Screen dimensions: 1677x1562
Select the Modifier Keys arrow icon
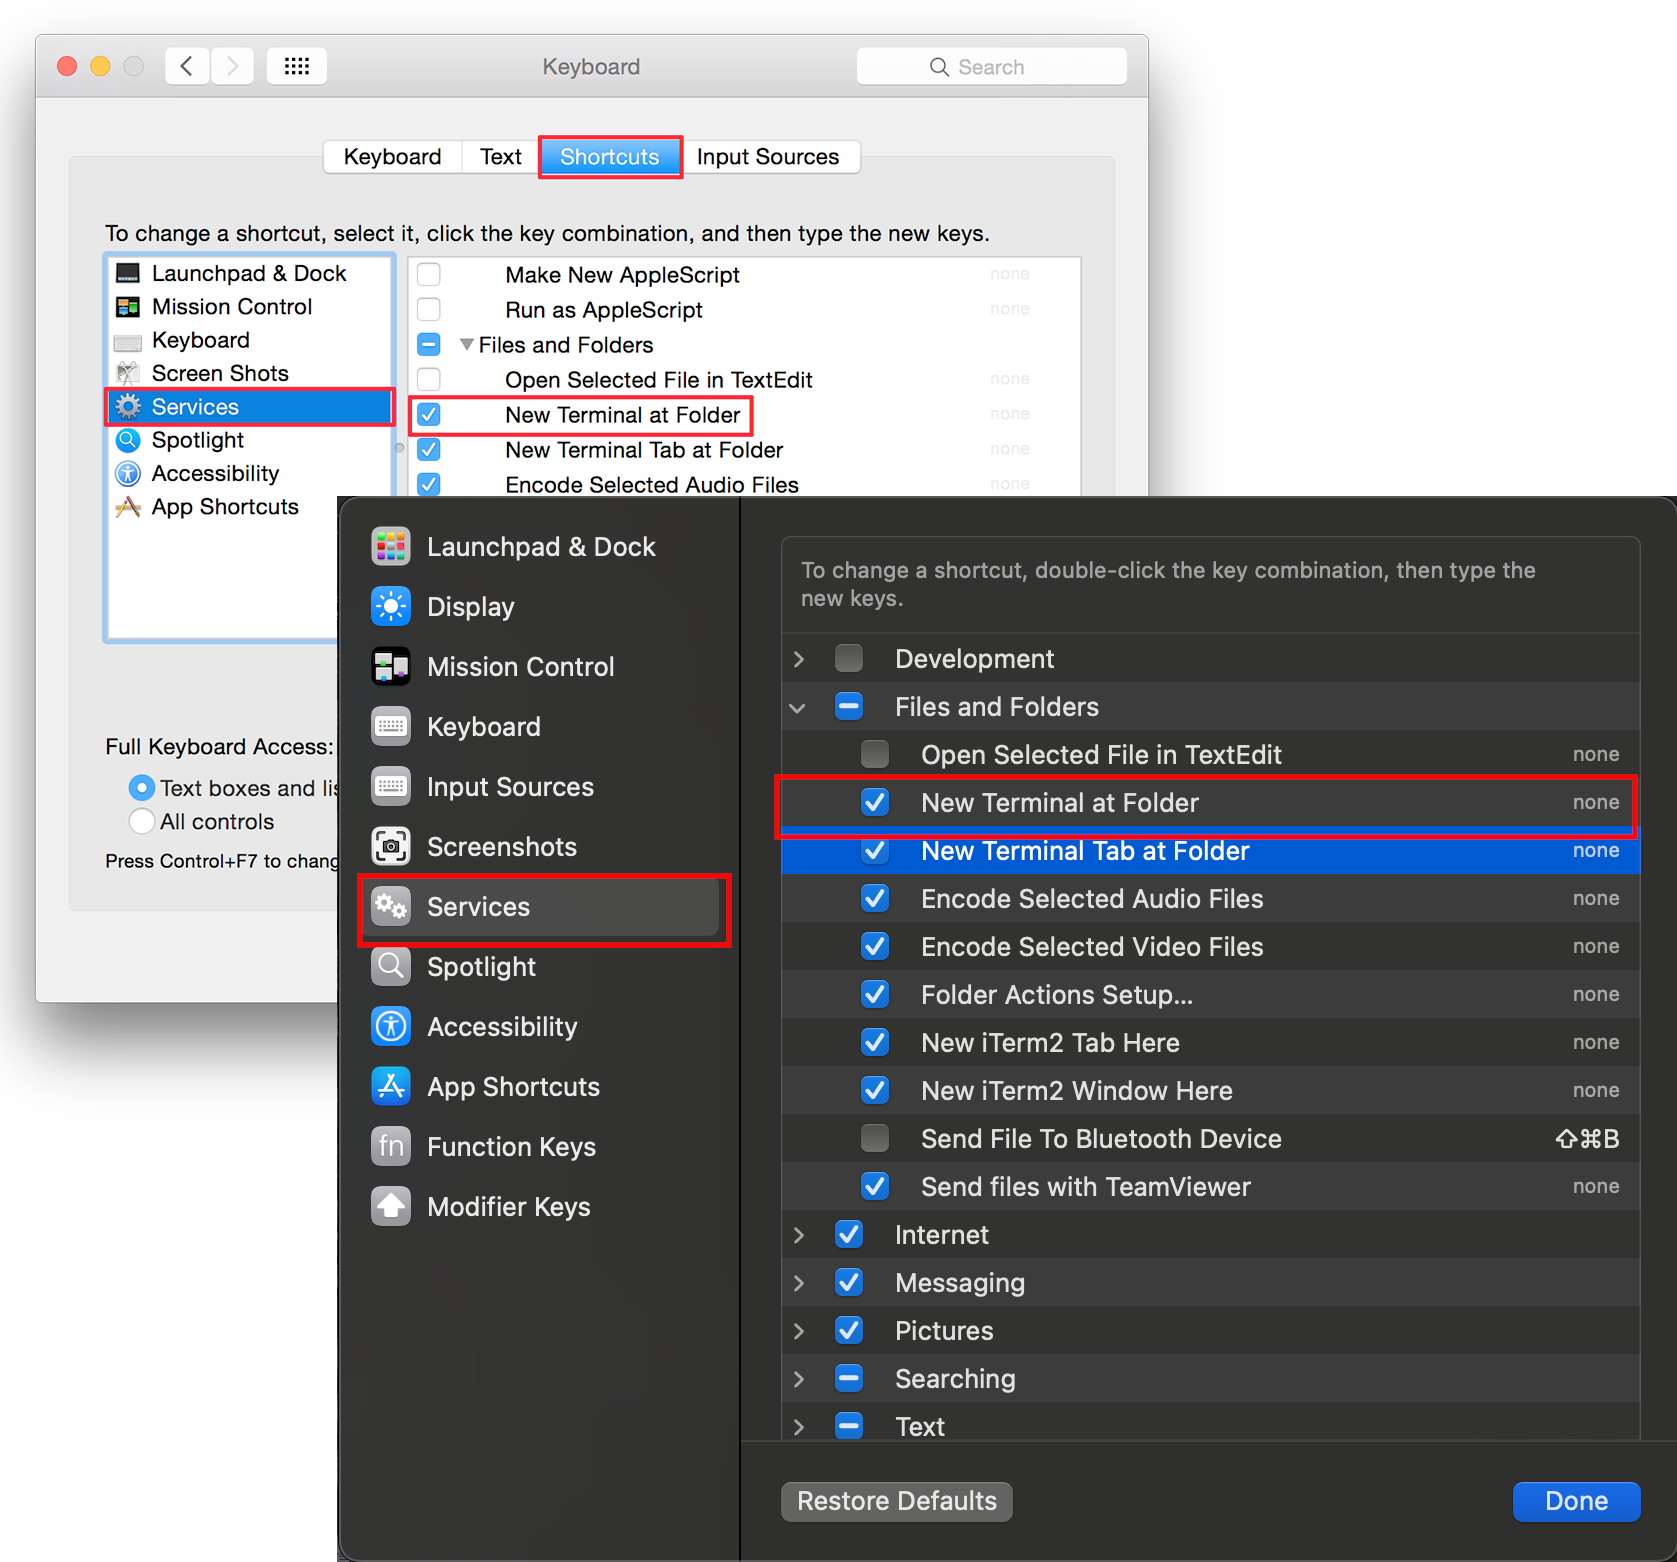coord(391,1206)
